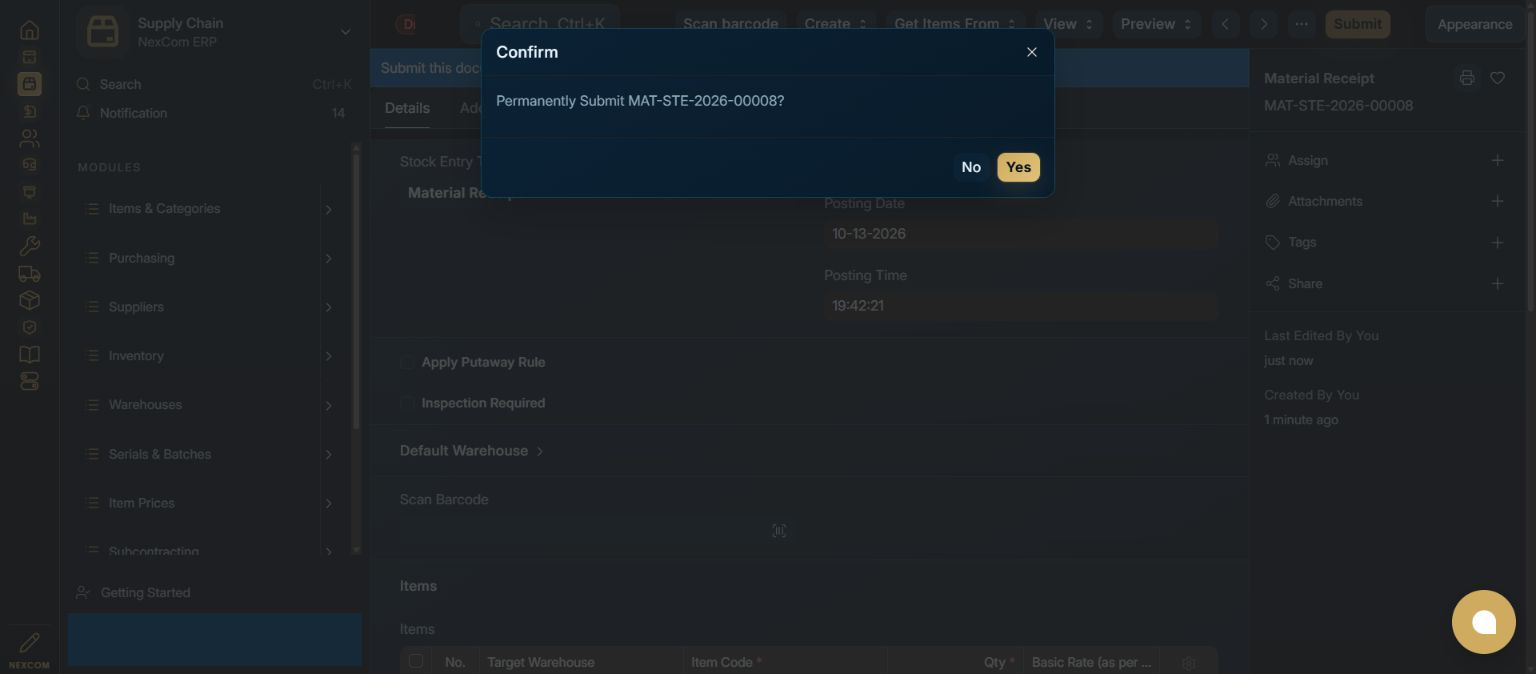This screenshot has height=674, width=1536.
Task: Toggle the Apply Putaway Rule checkbox
Action: point(407,363)
